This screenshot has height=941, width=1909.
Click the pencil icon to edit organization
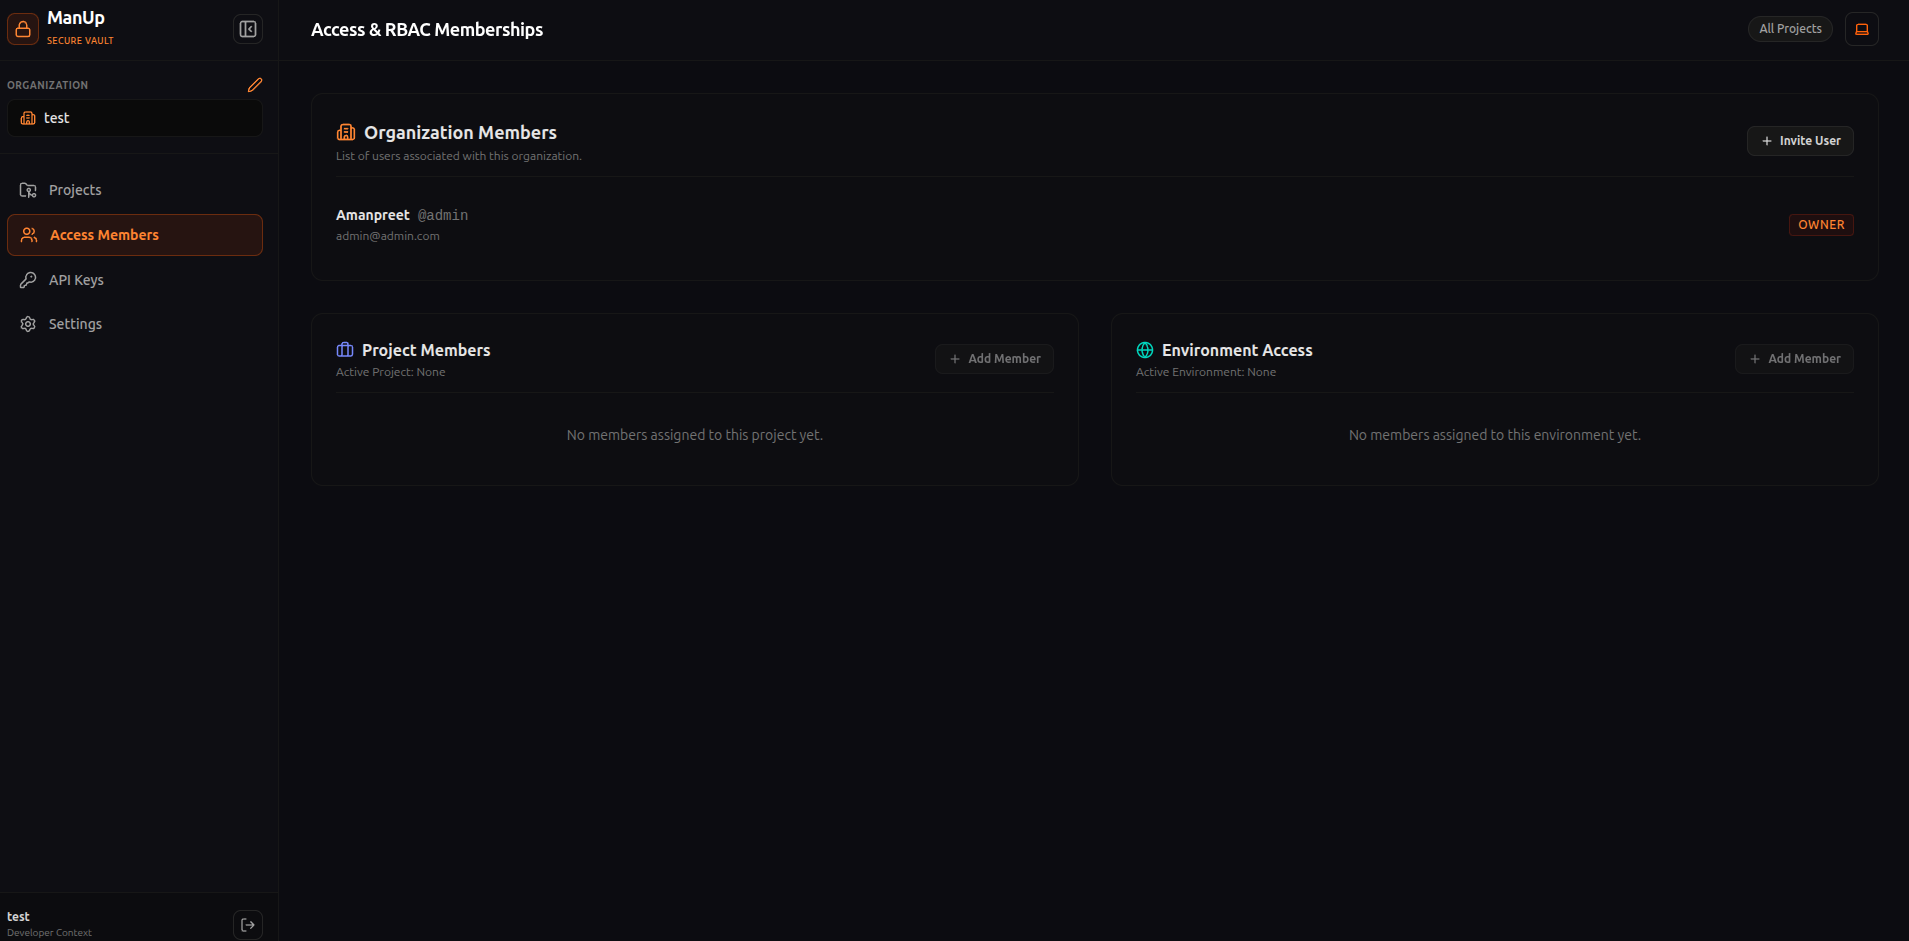255,85
